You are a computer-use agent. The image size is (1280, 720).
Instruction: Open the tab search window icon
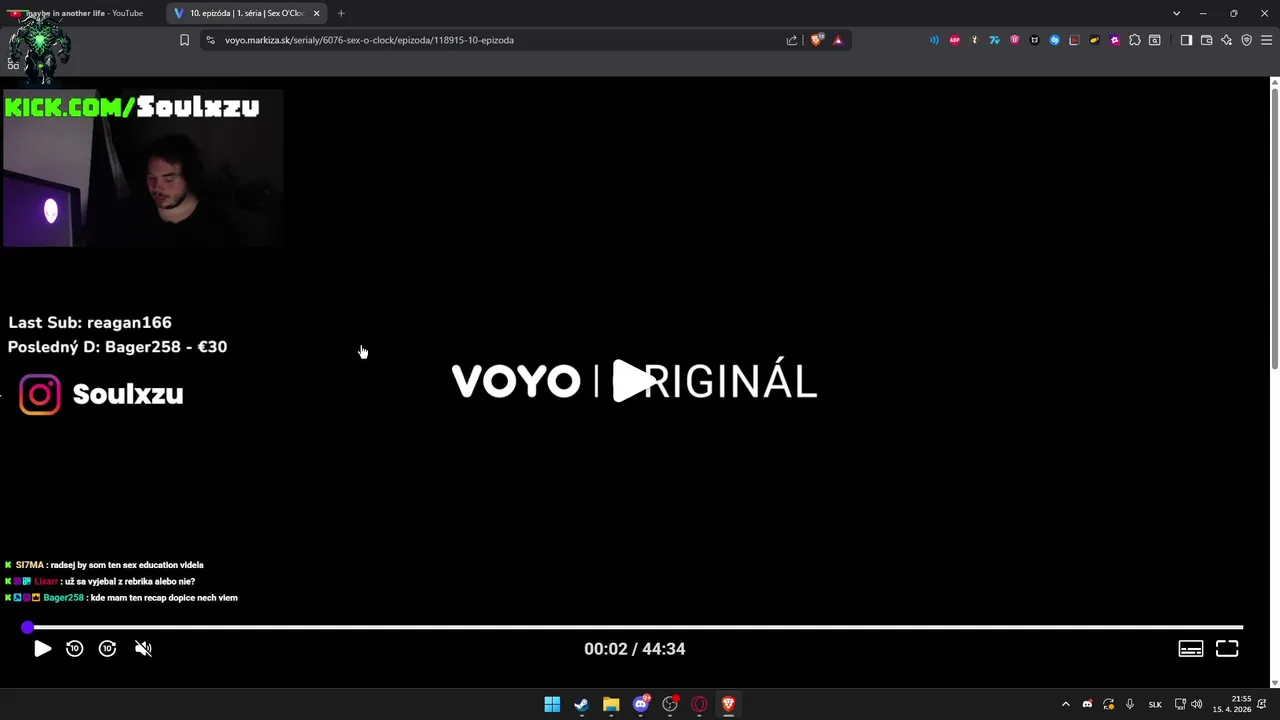(x=1154, y=40)
